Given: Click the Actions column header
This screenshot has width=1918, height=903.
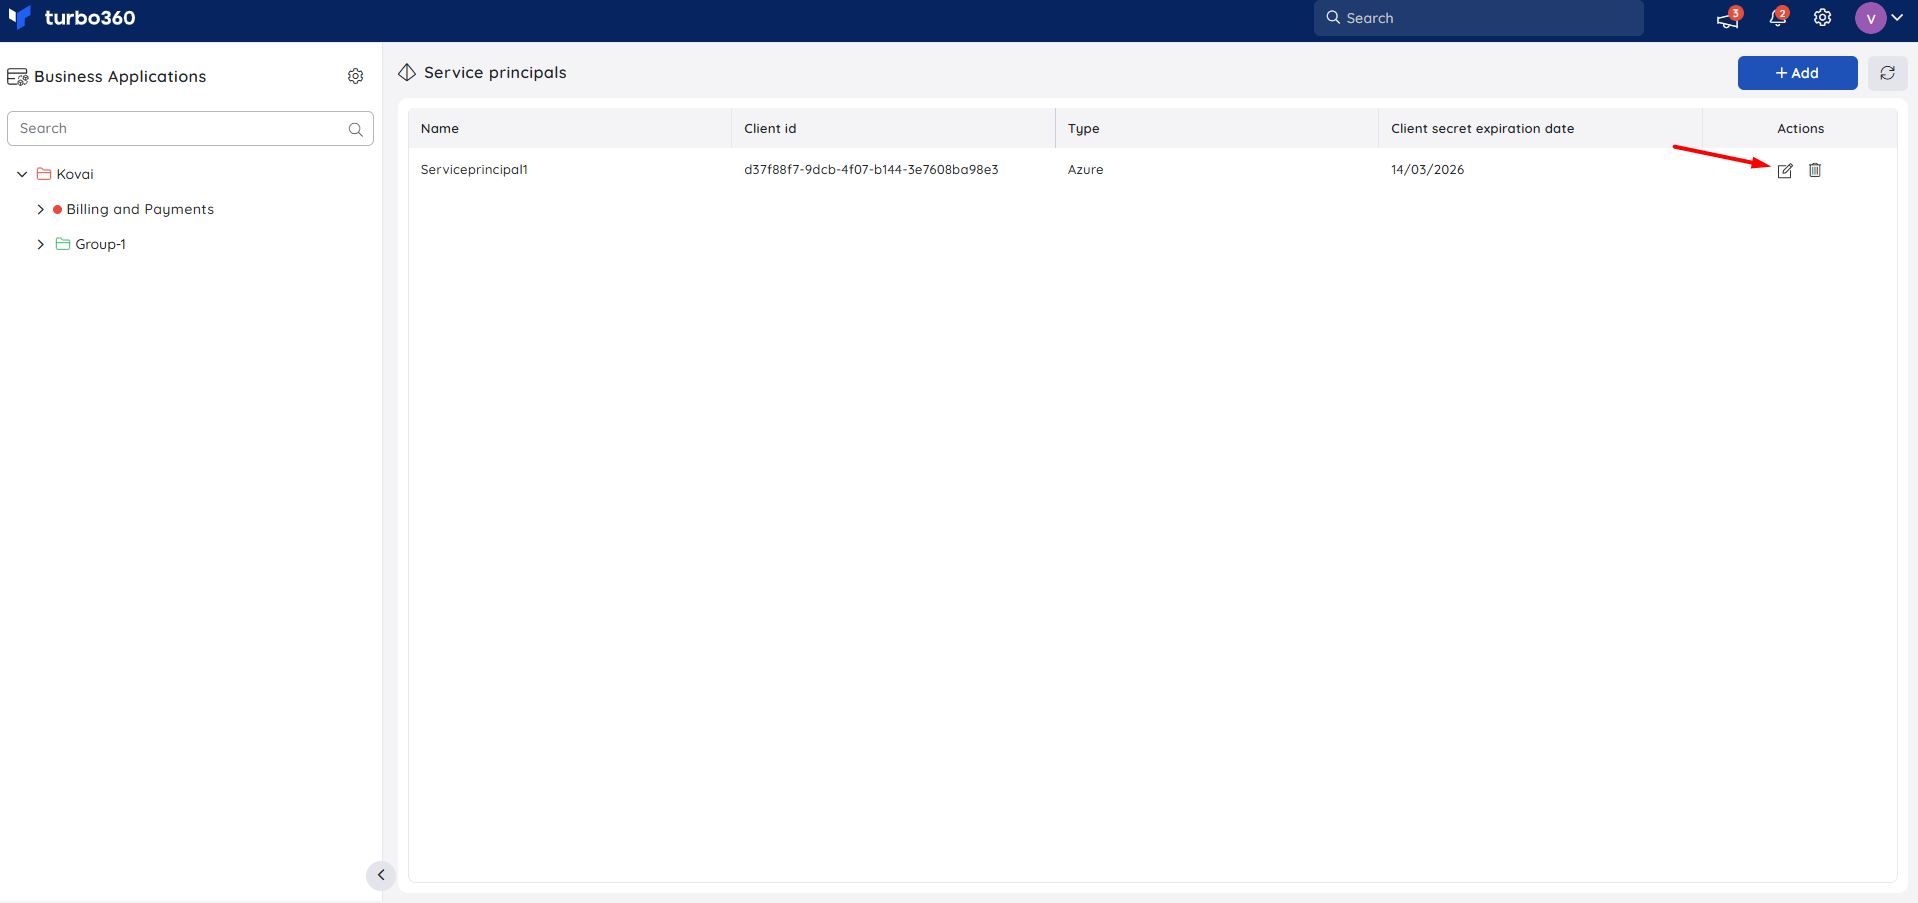Looking at the screenshot, I should pos(1800,128).
